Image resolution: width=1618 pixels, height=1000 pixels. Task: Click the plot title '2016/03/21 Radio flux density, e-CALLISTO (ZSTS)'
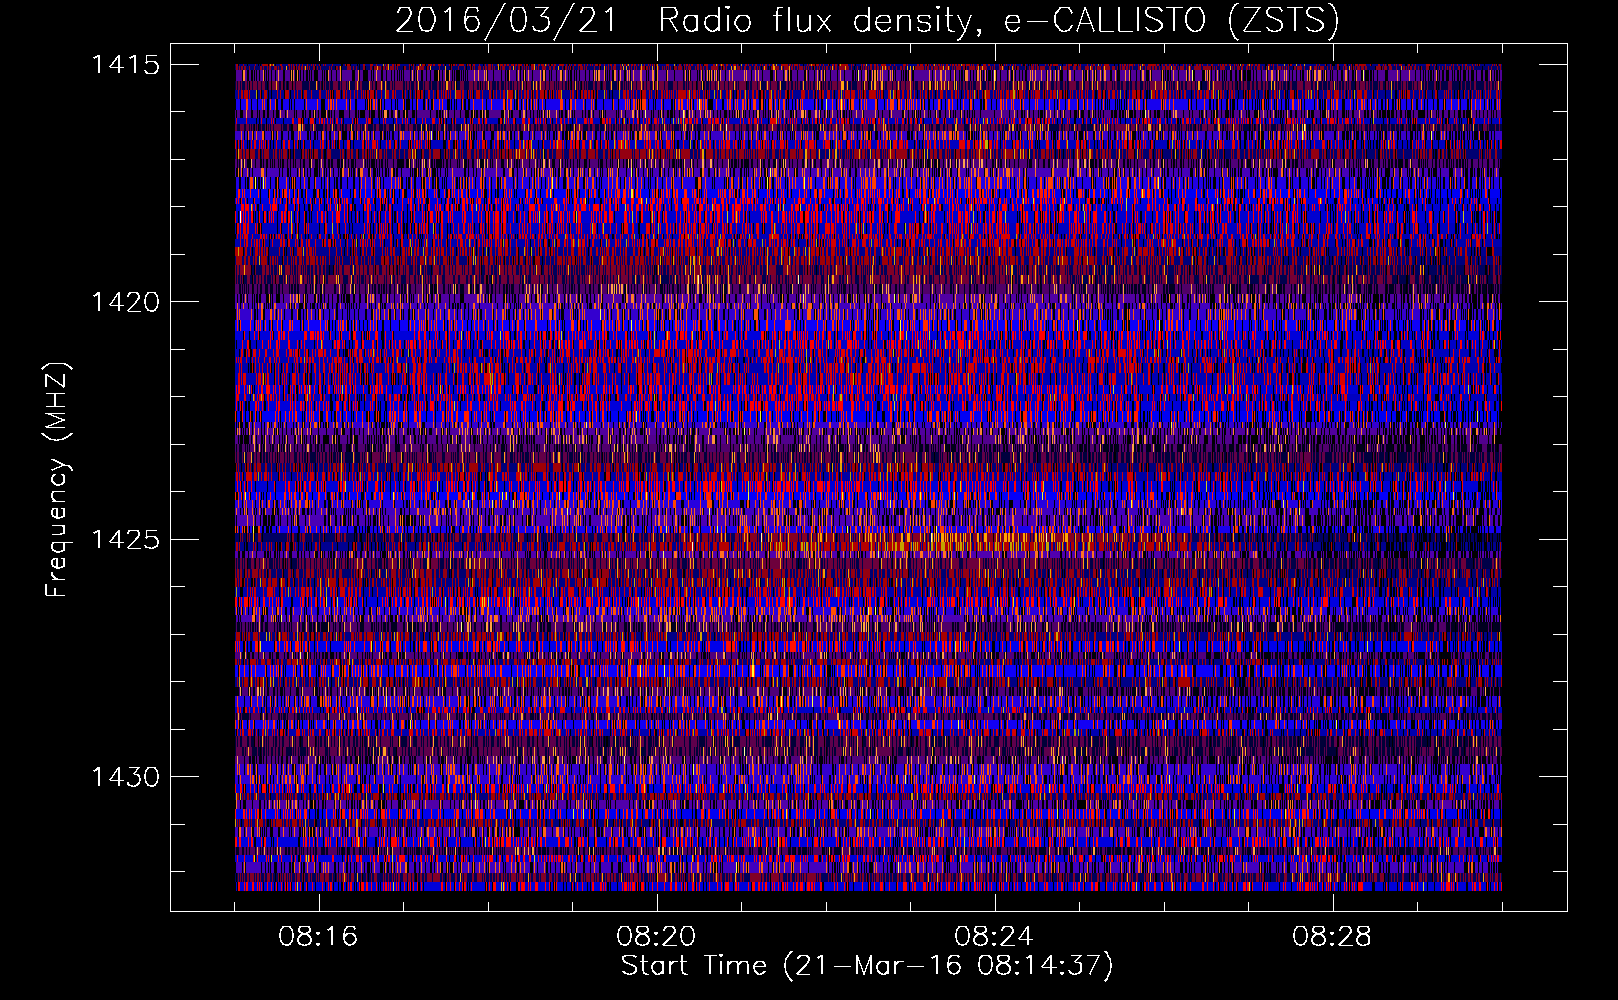867,21
